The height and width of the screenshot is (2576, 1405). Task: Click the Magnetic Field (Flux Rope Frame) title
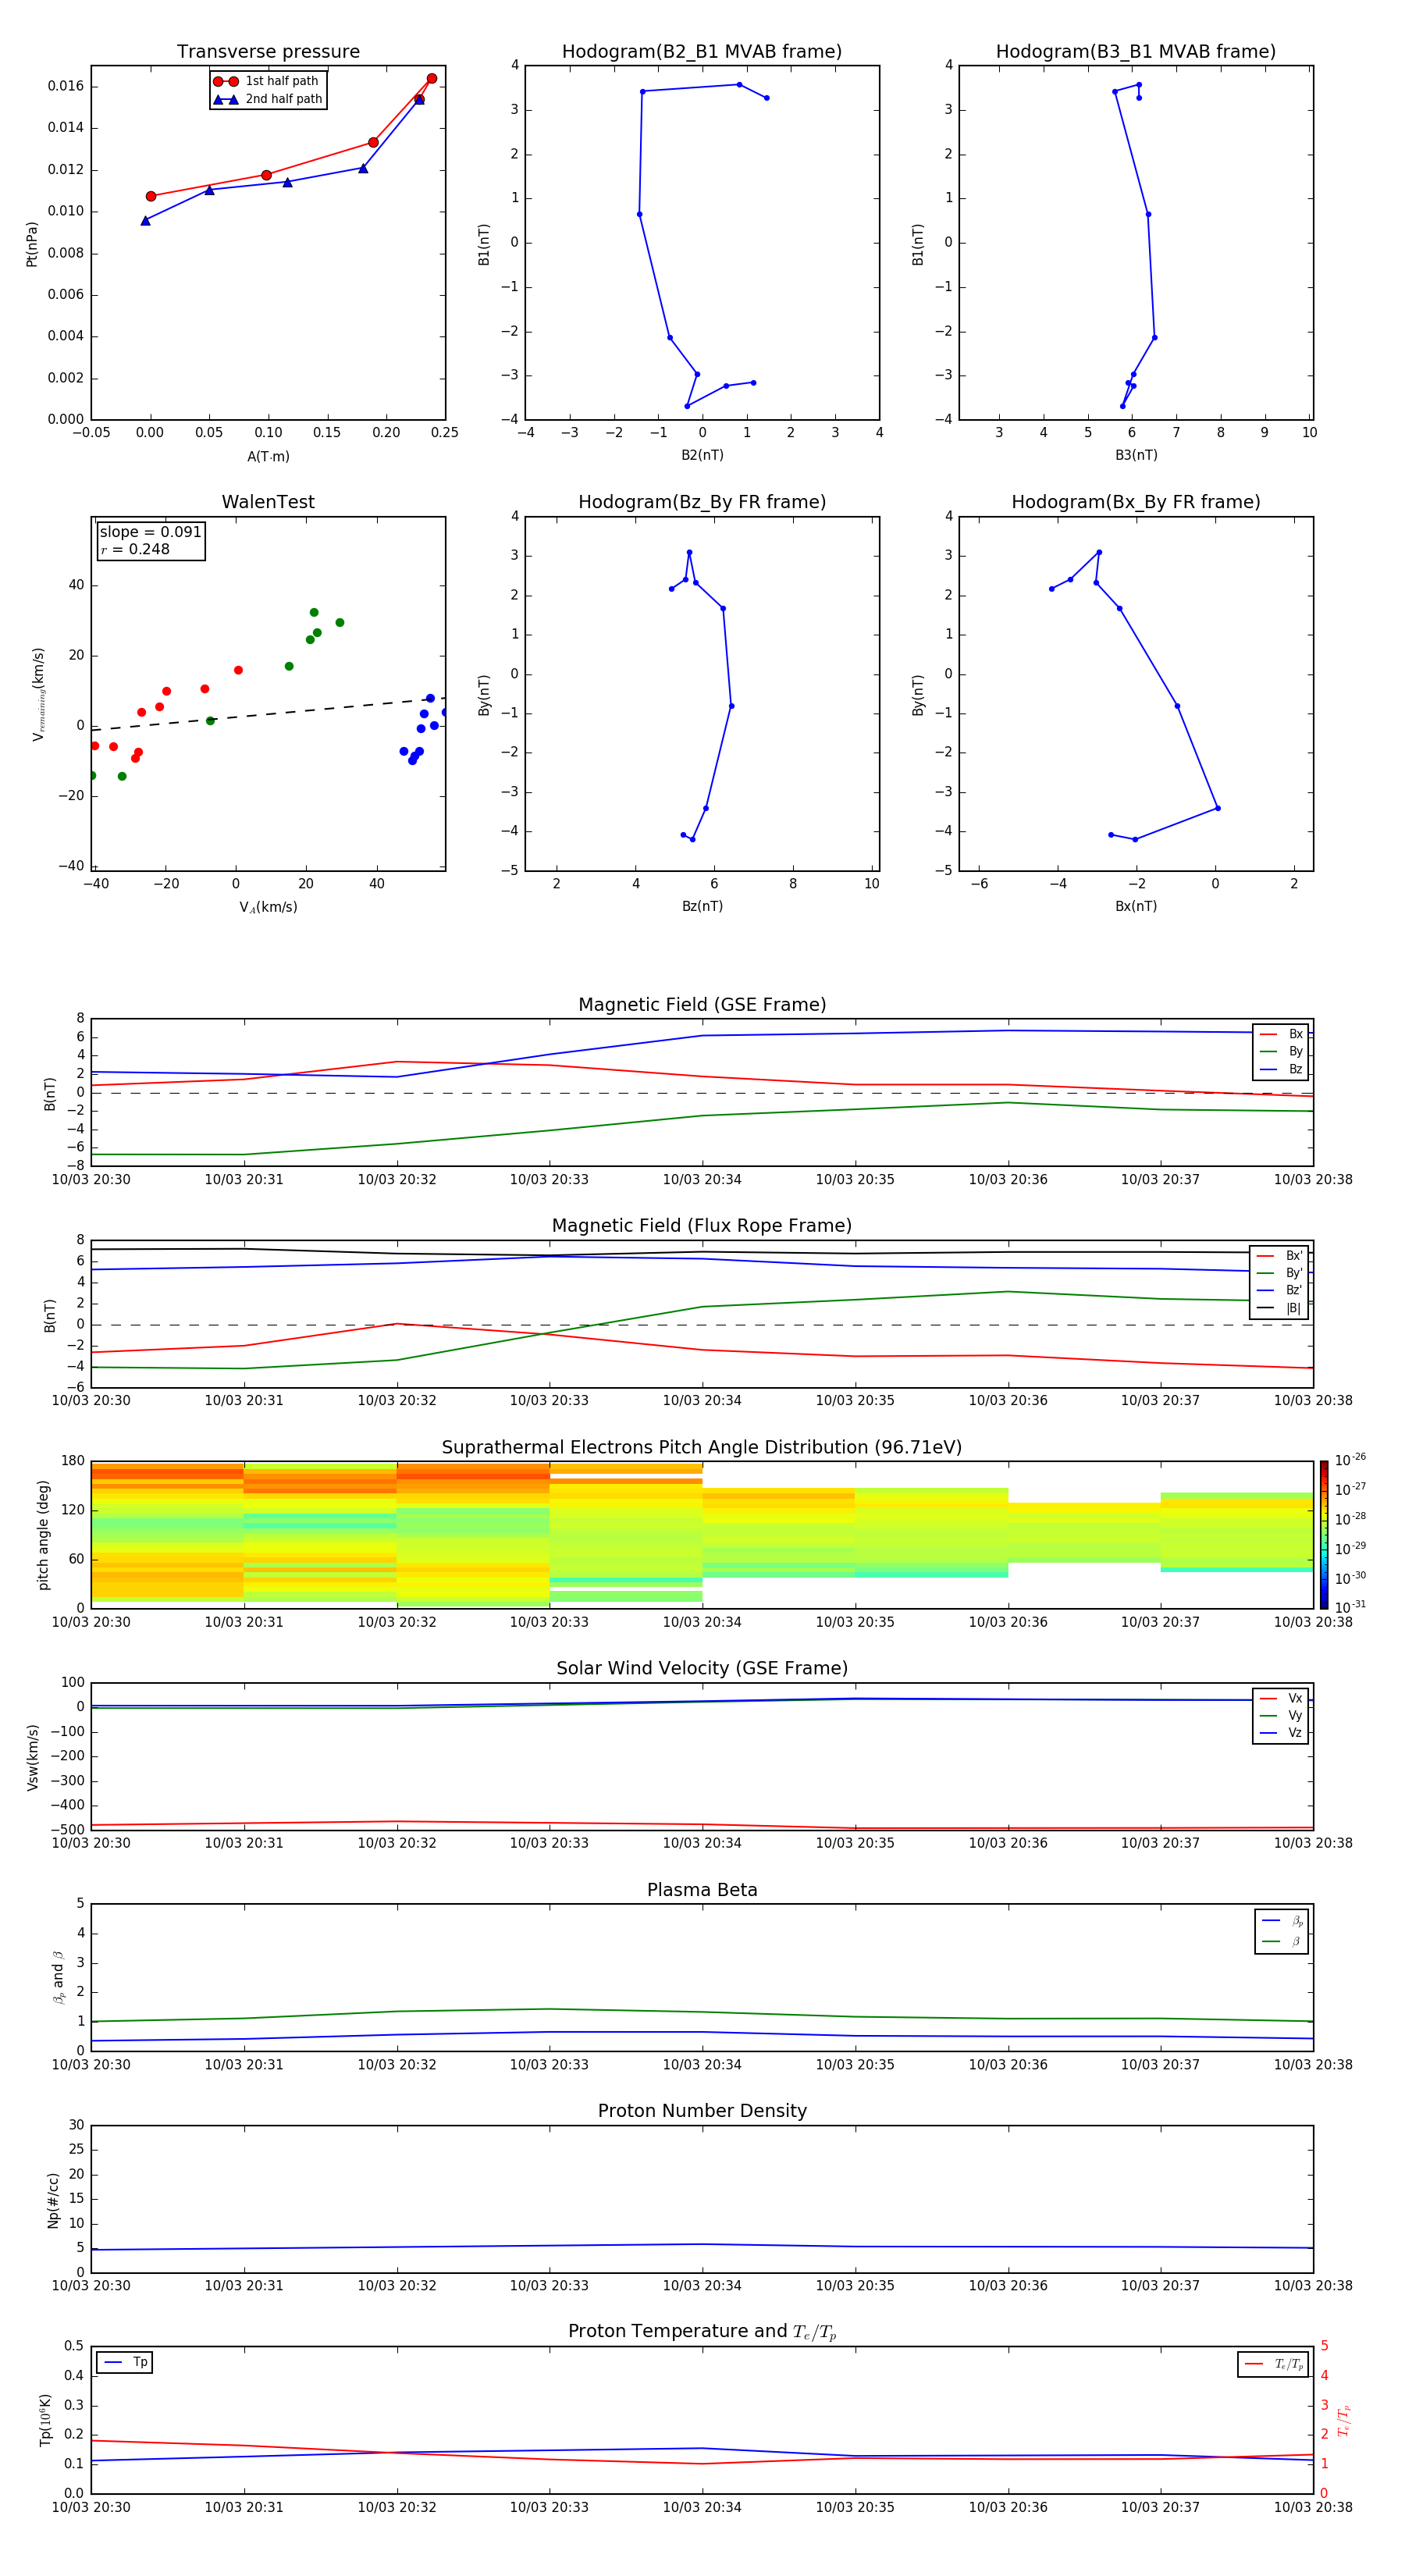(x=702, y=1226)
